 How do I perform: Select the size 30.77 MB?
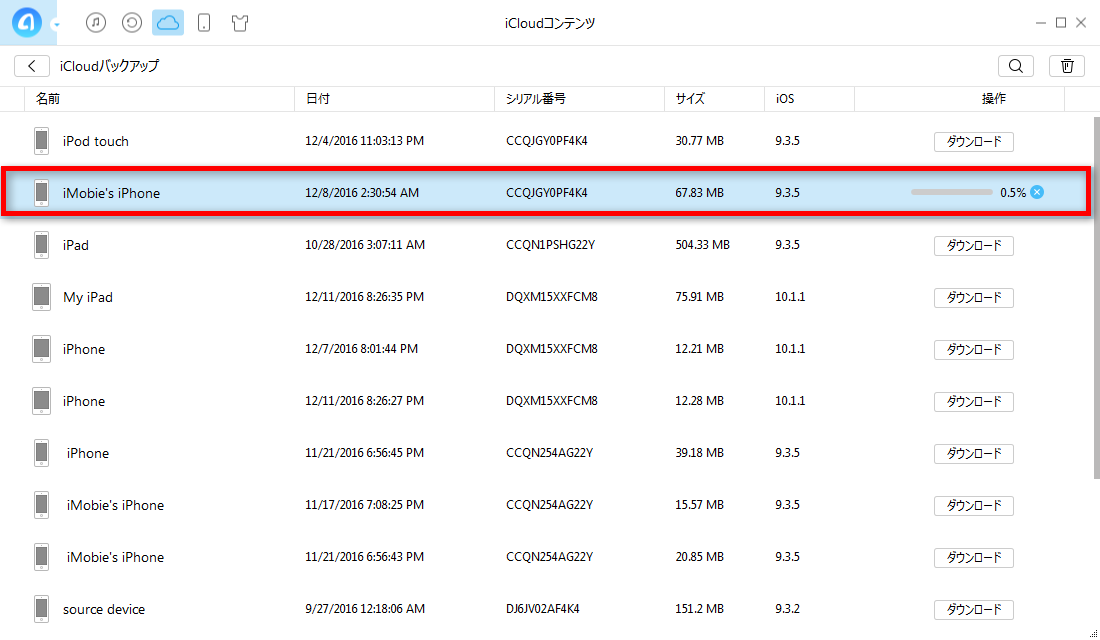(699, 141)
